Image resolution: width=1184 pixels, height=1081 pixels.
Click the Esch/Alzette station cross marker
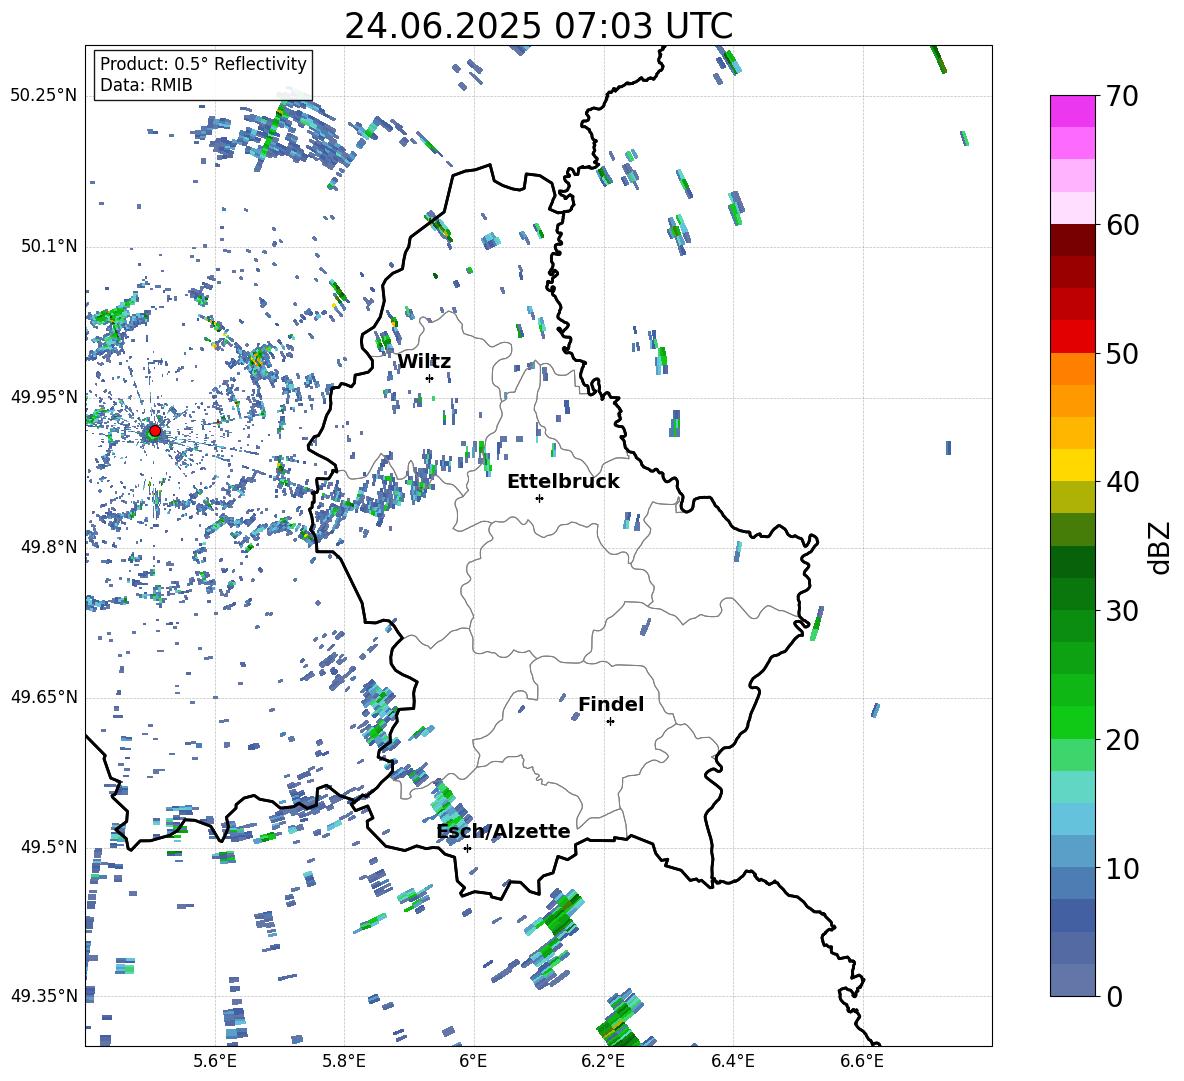pos(467,848)
